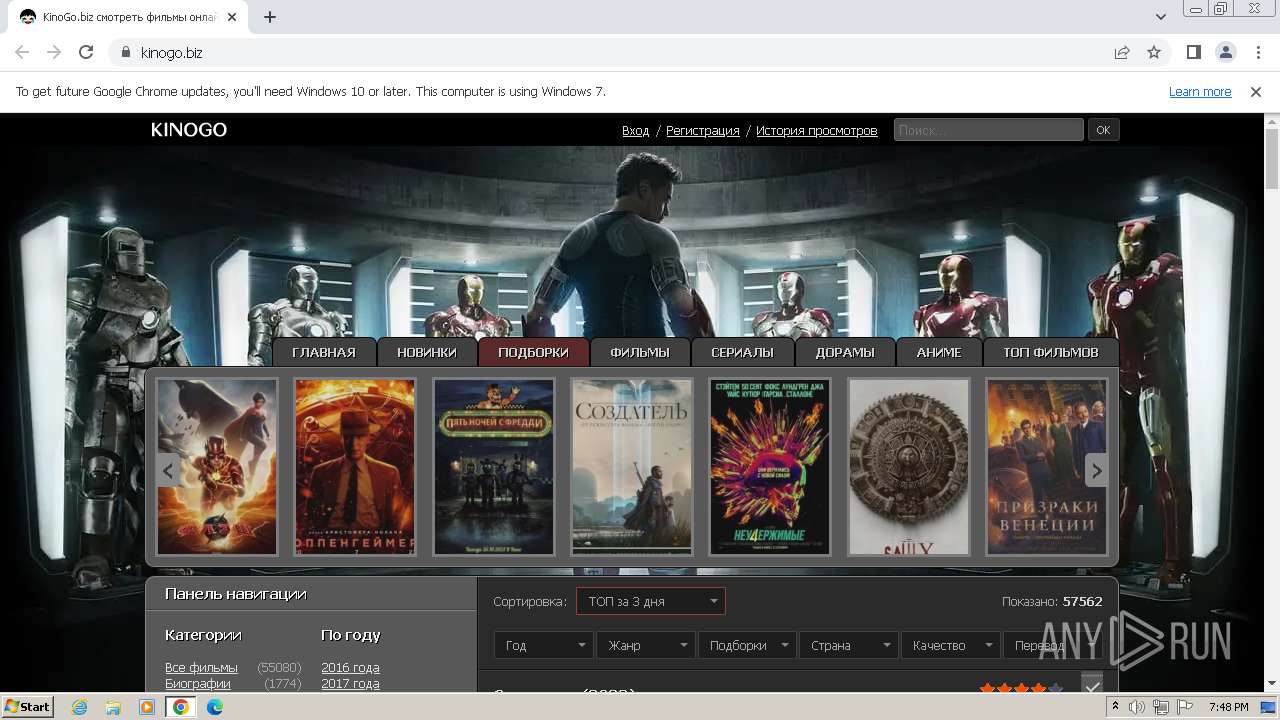Bookmark this page with the star icon
1280x720 pixels.
tap(1154, 52)
